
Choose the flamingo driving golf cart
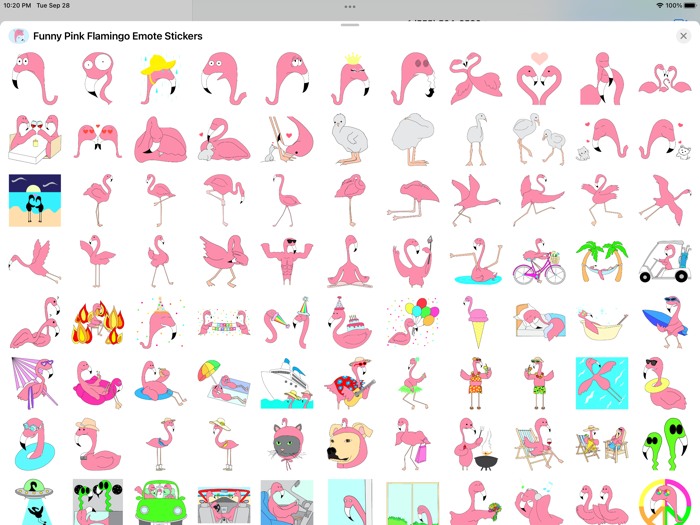tap(665, 261)
